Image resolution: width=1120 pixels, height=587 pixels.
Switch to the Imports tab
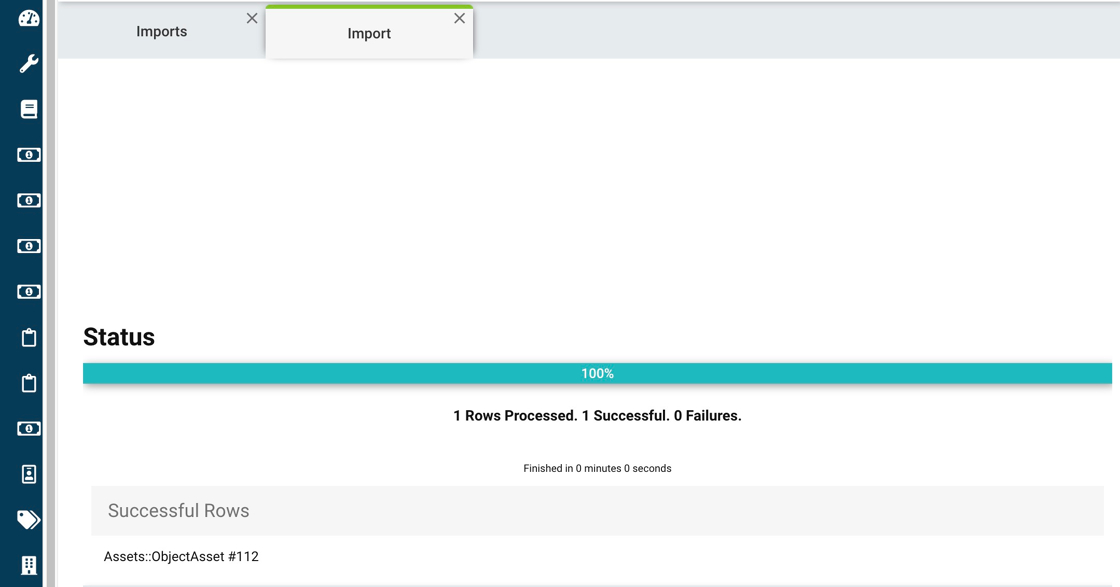(x=161, y=32)
